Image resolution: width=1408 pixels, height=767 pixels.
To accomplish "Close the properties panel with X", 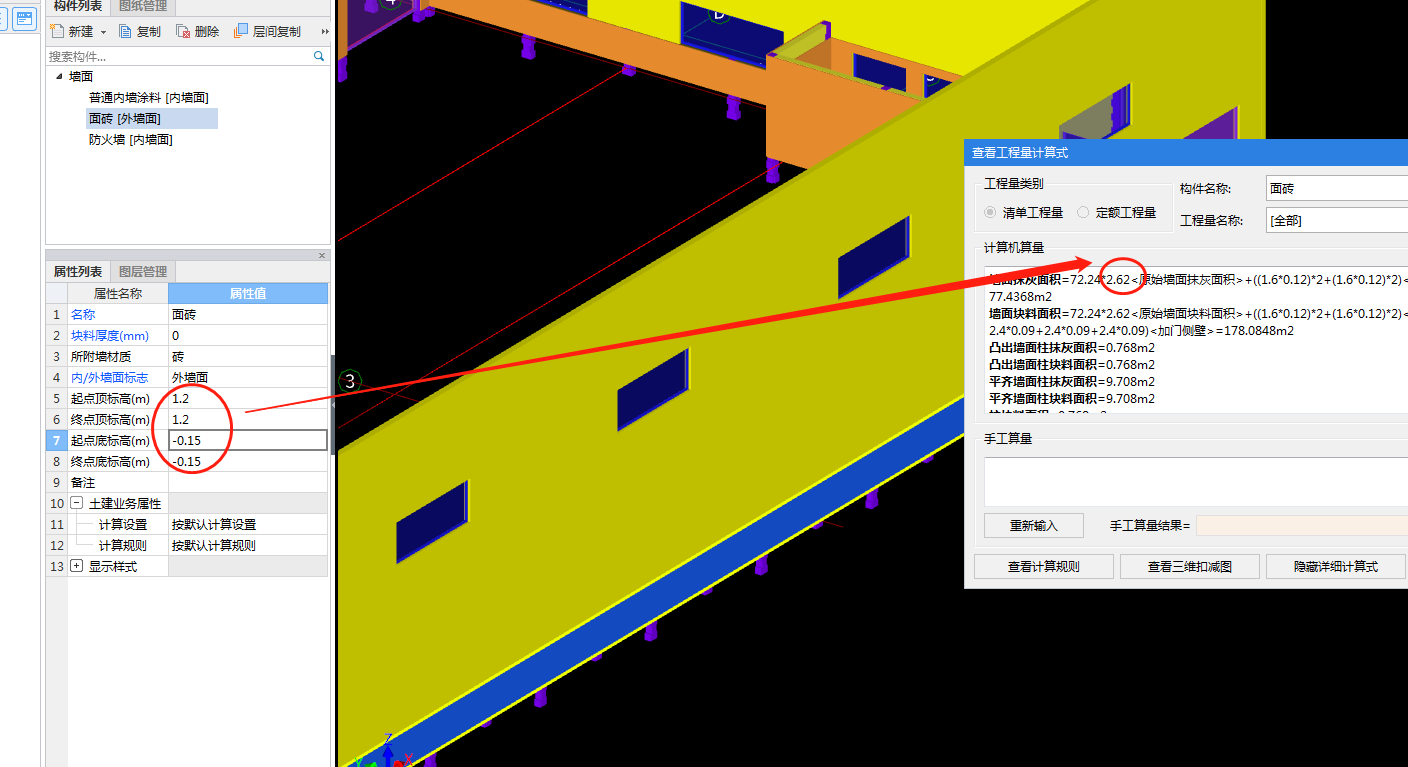I will coord(322,255).
